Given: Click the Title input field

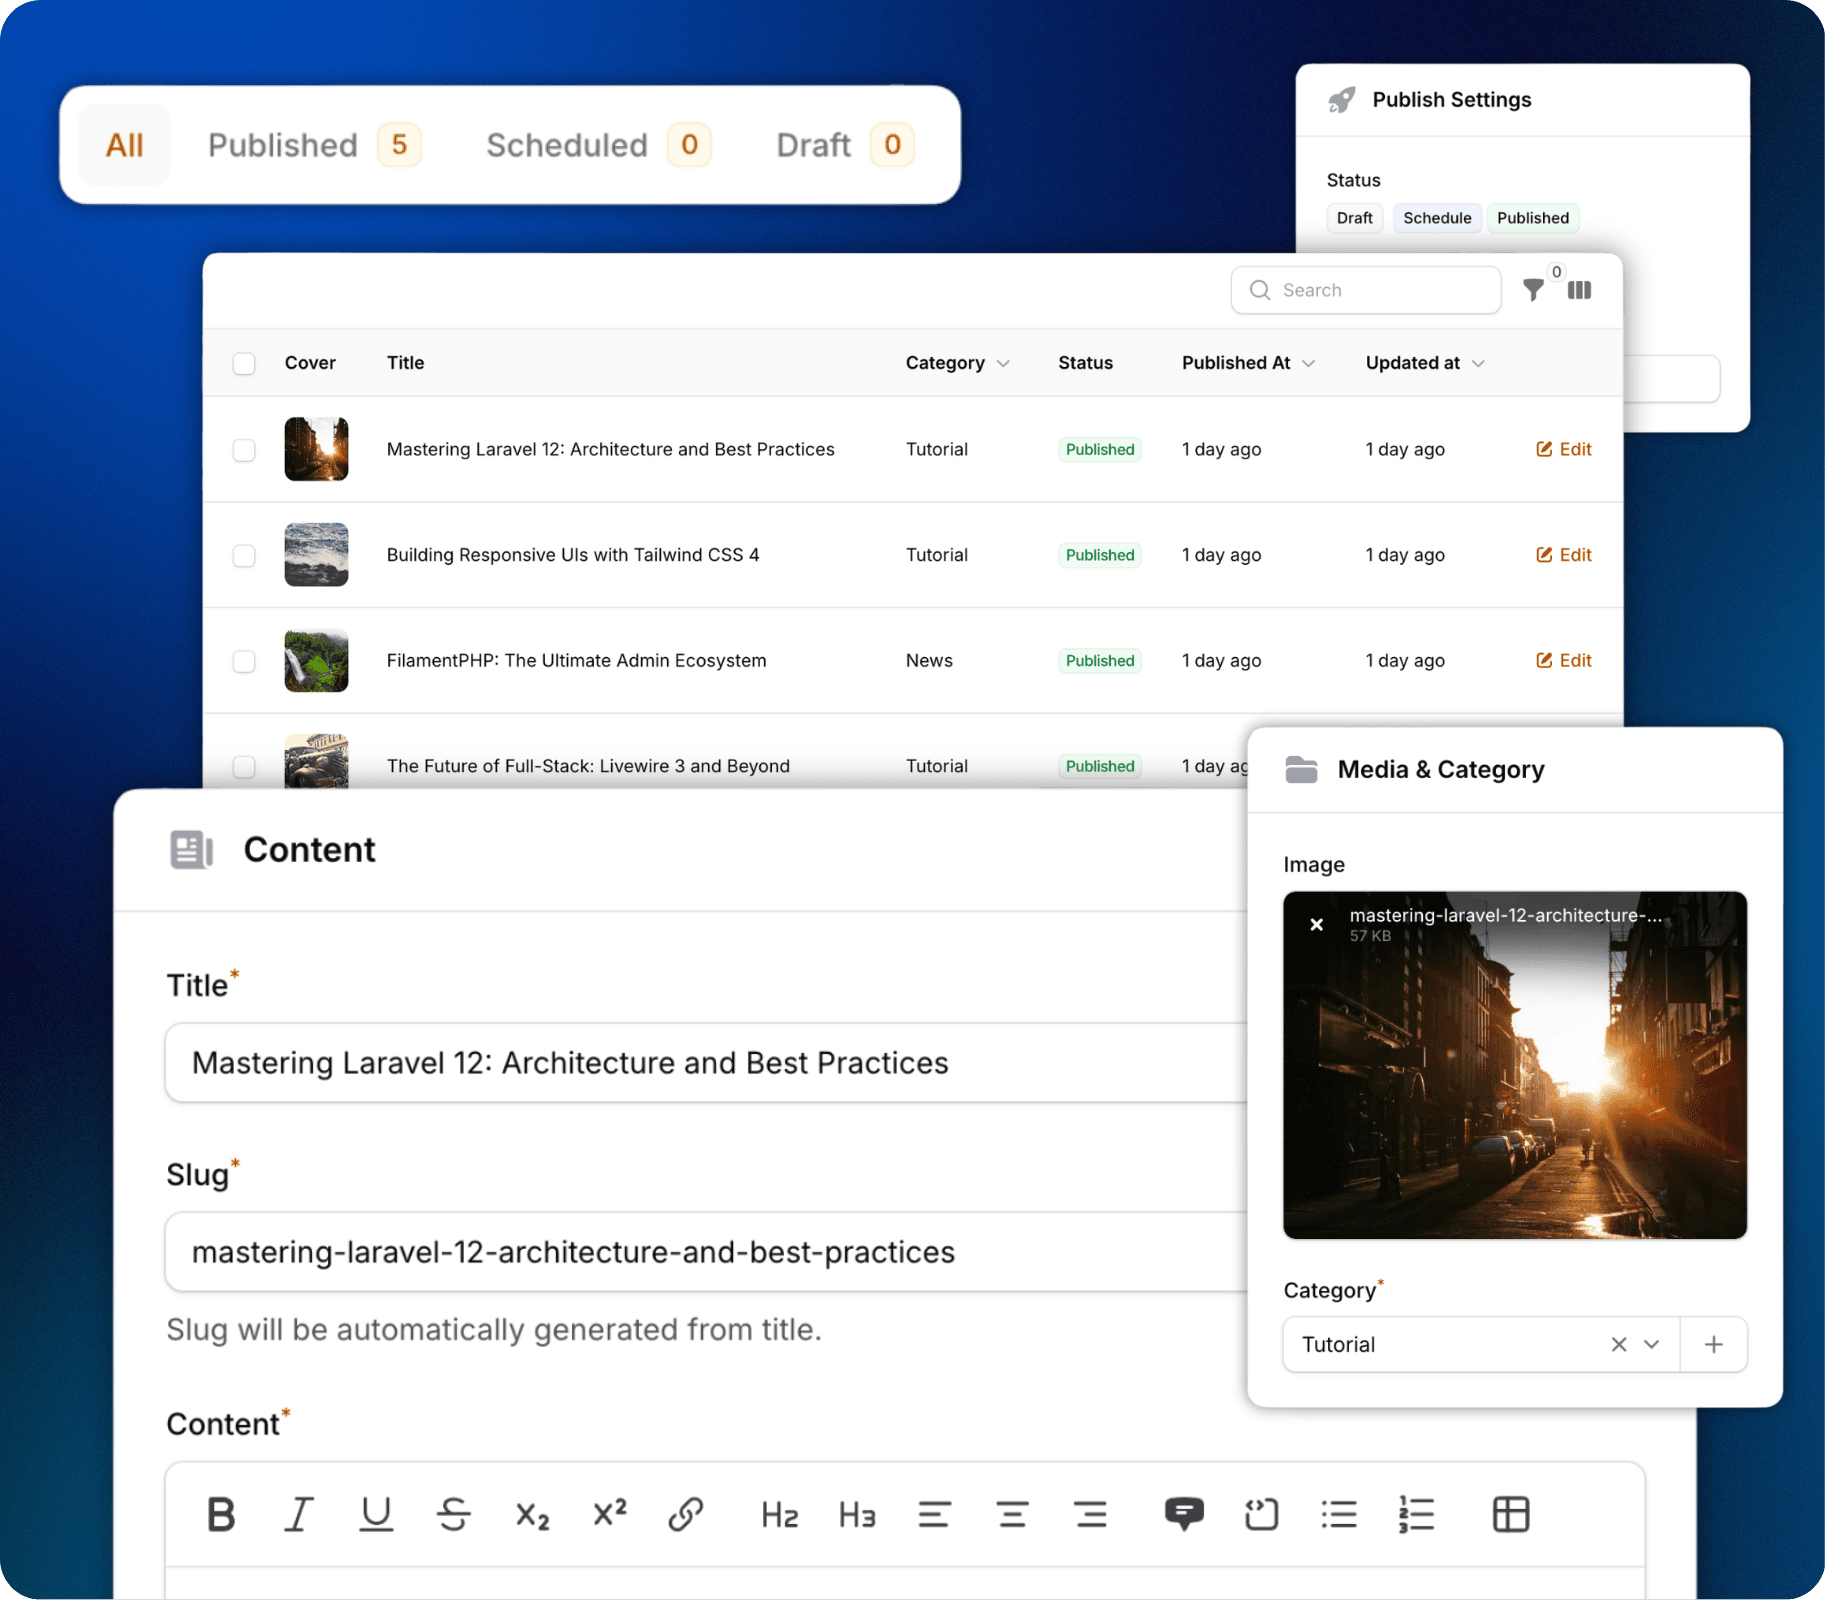Looking at the screenshot, I should coord(706,1062).
